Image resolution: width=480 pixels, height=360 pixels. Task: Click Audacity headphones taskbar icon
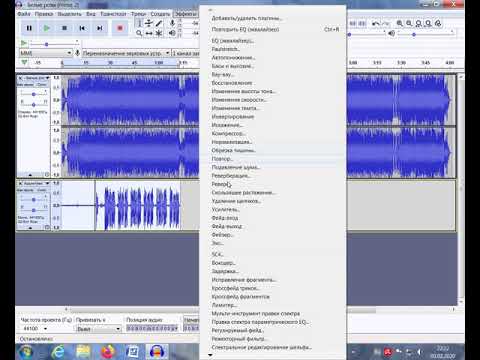[x=157, y=352]
